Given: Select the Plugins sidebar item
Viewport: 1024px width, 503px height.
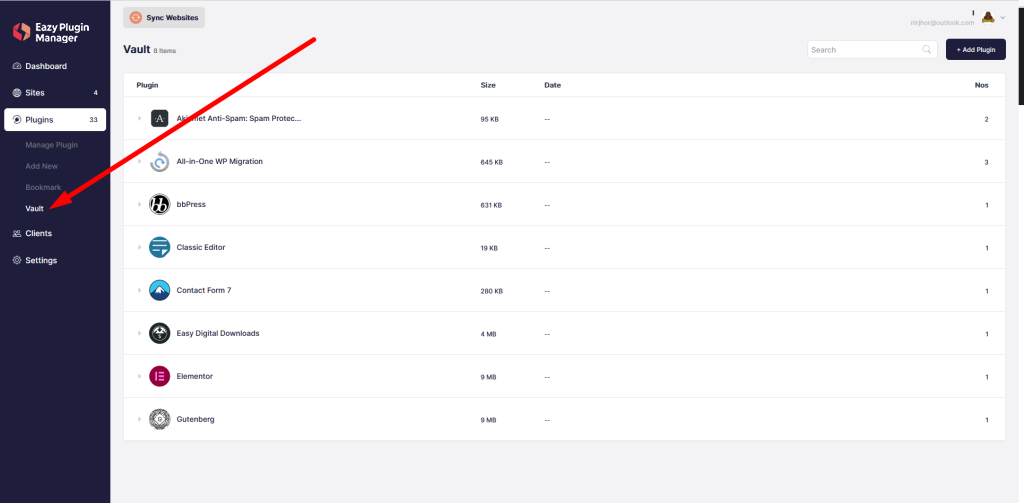Looking at the screenshot, I should click(55, 120).
